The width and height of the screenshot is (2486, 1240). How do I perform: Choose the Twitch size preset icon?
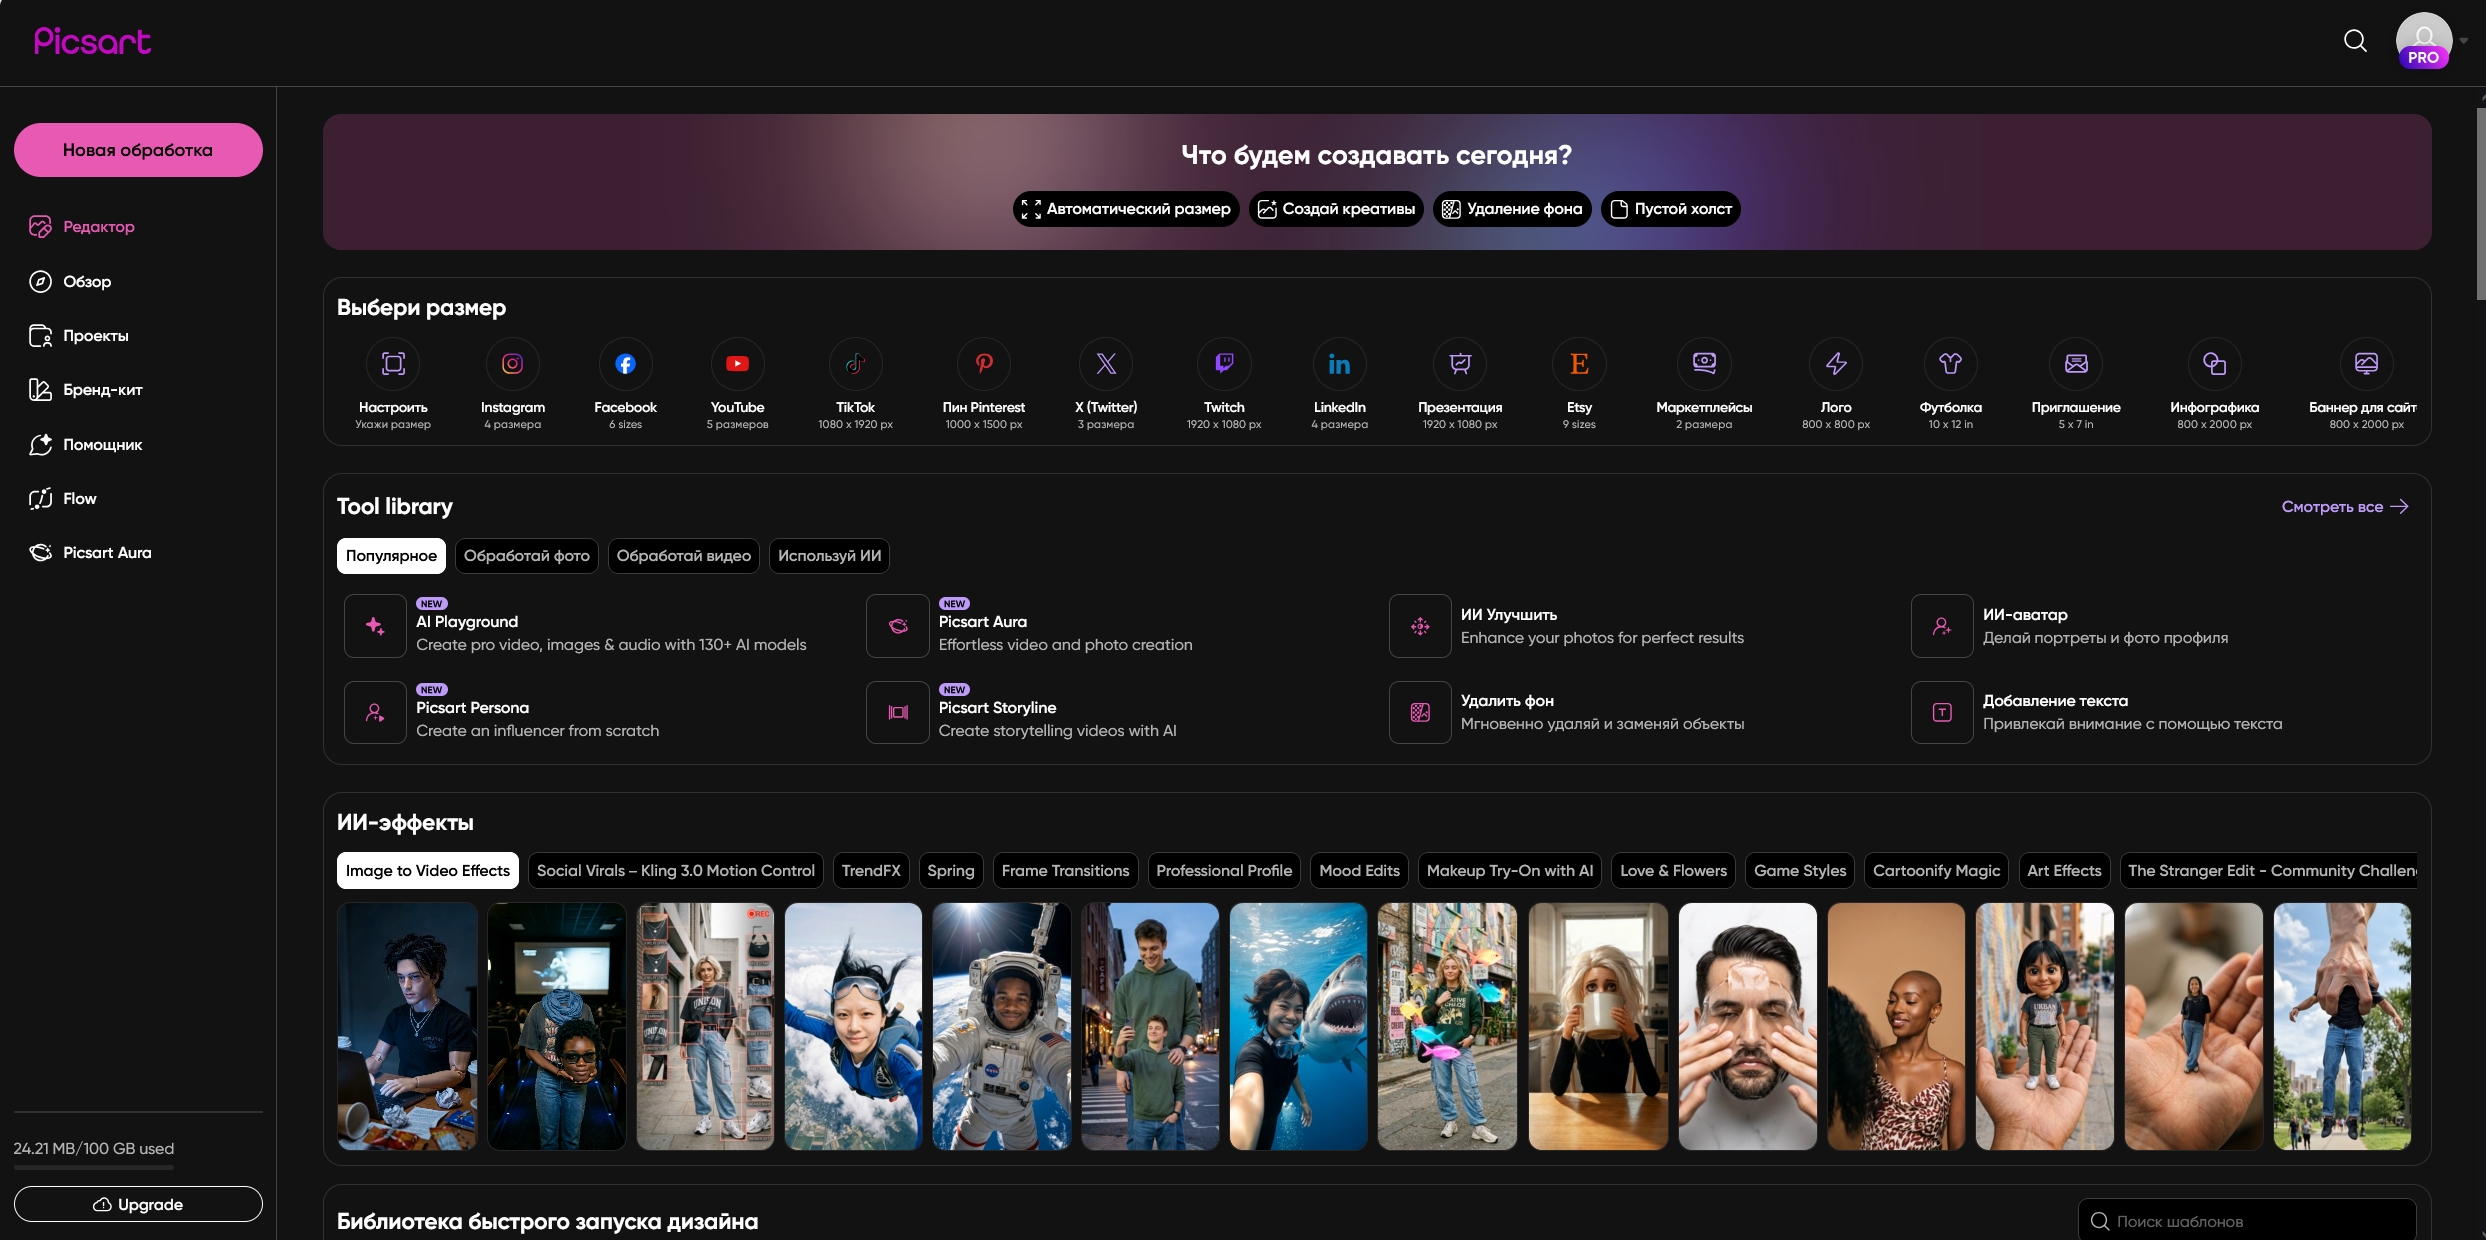coord(1223,364)
